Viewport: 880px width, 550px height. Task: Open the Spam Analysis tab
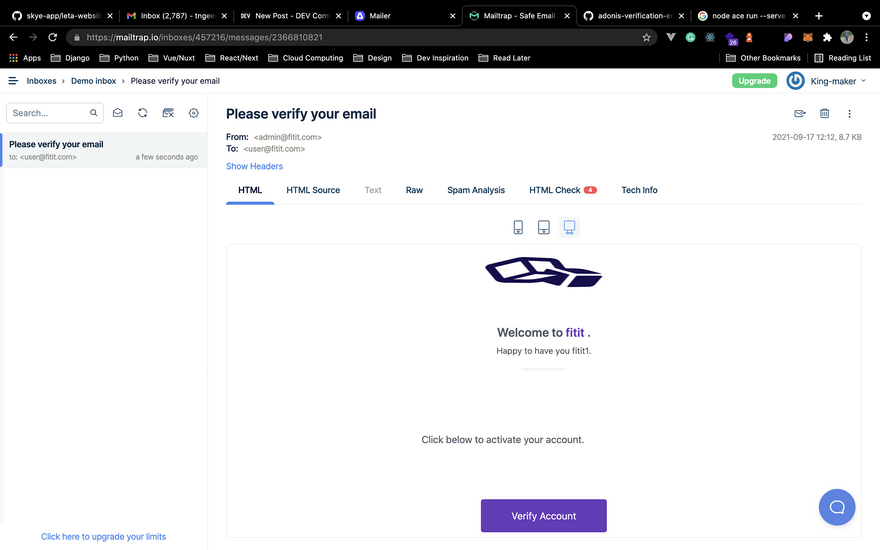point(476,190)
